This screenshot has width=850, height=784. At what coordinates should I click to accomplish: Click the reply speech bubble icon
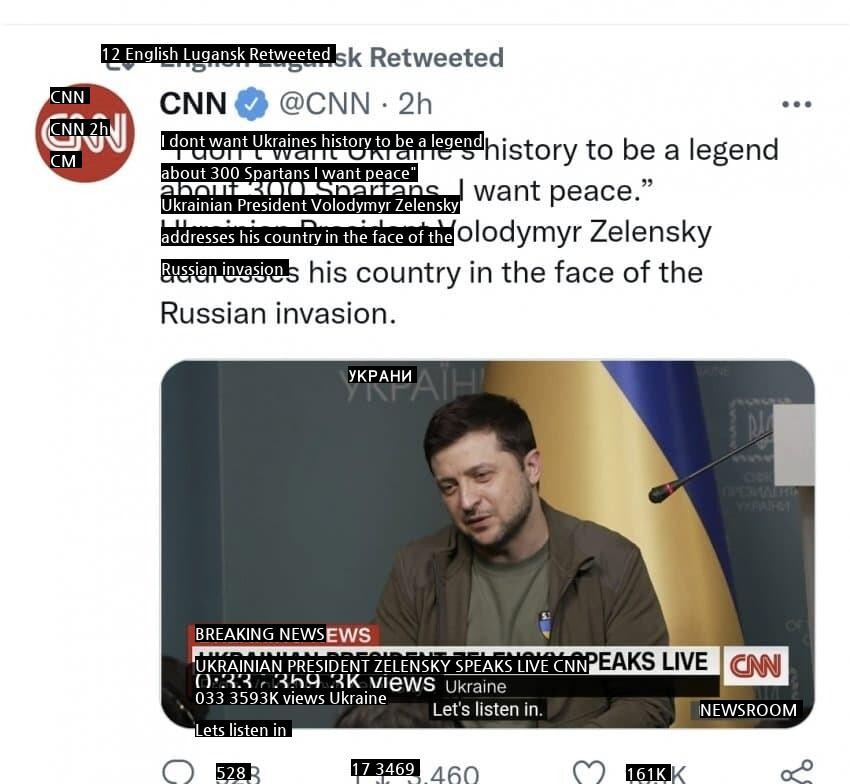tap(178, 772)
